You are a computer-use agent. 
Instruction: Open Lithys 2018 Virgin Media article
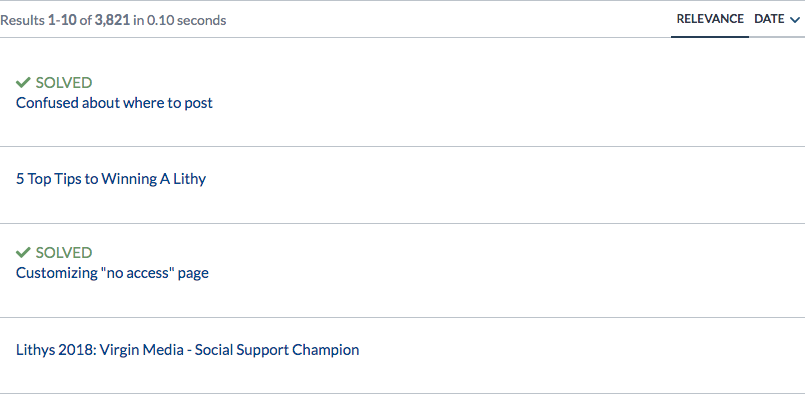point(187,350)
